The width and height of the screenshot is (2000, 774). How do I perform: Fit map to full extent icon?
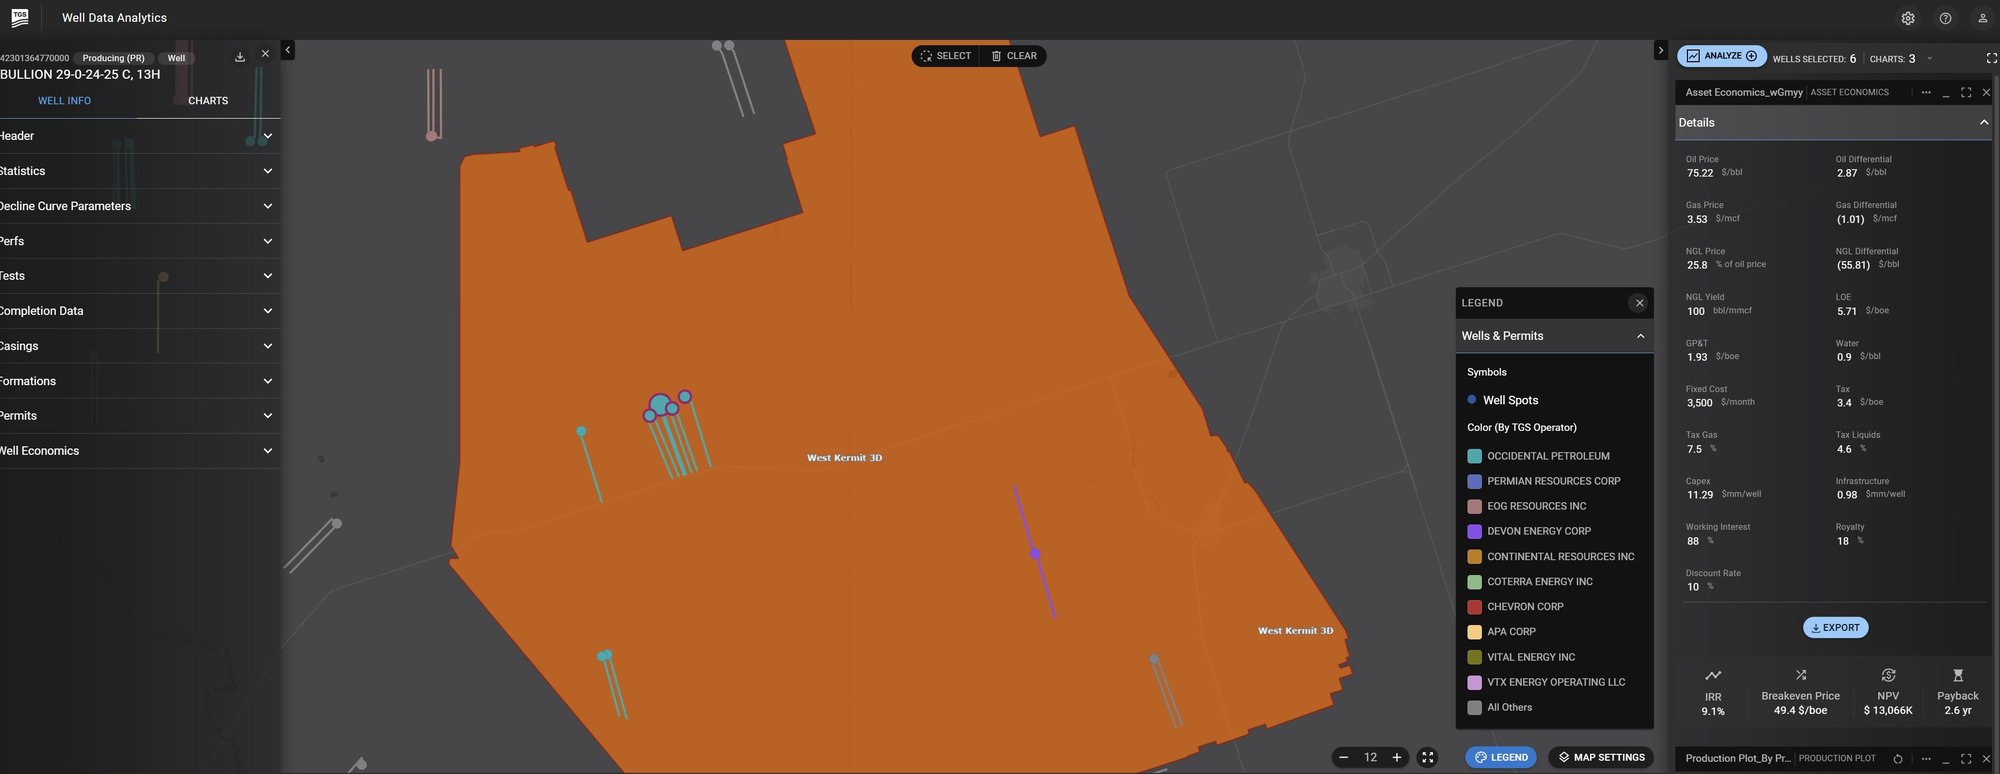[1428, 757]
